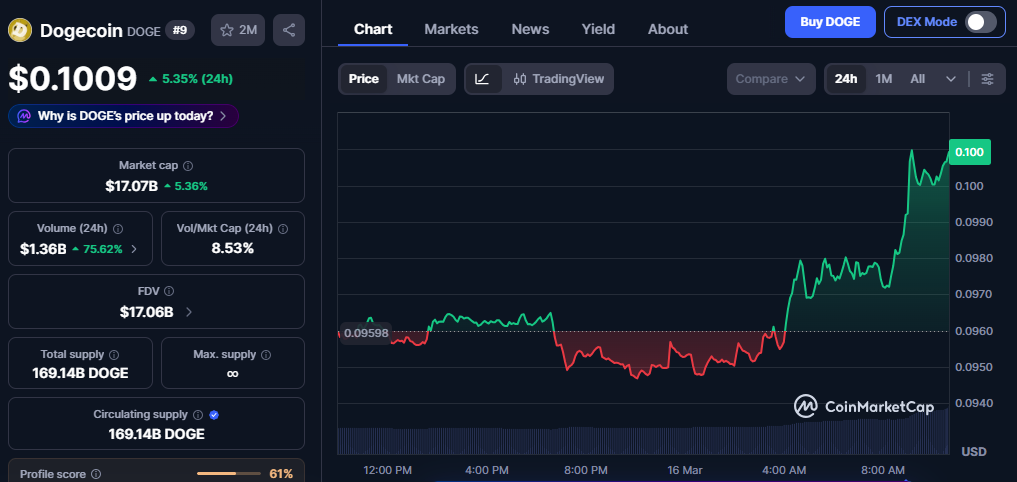Show Total supply info icon
This screenshot has height=482, width=1017.
click(x=114, y=355)
